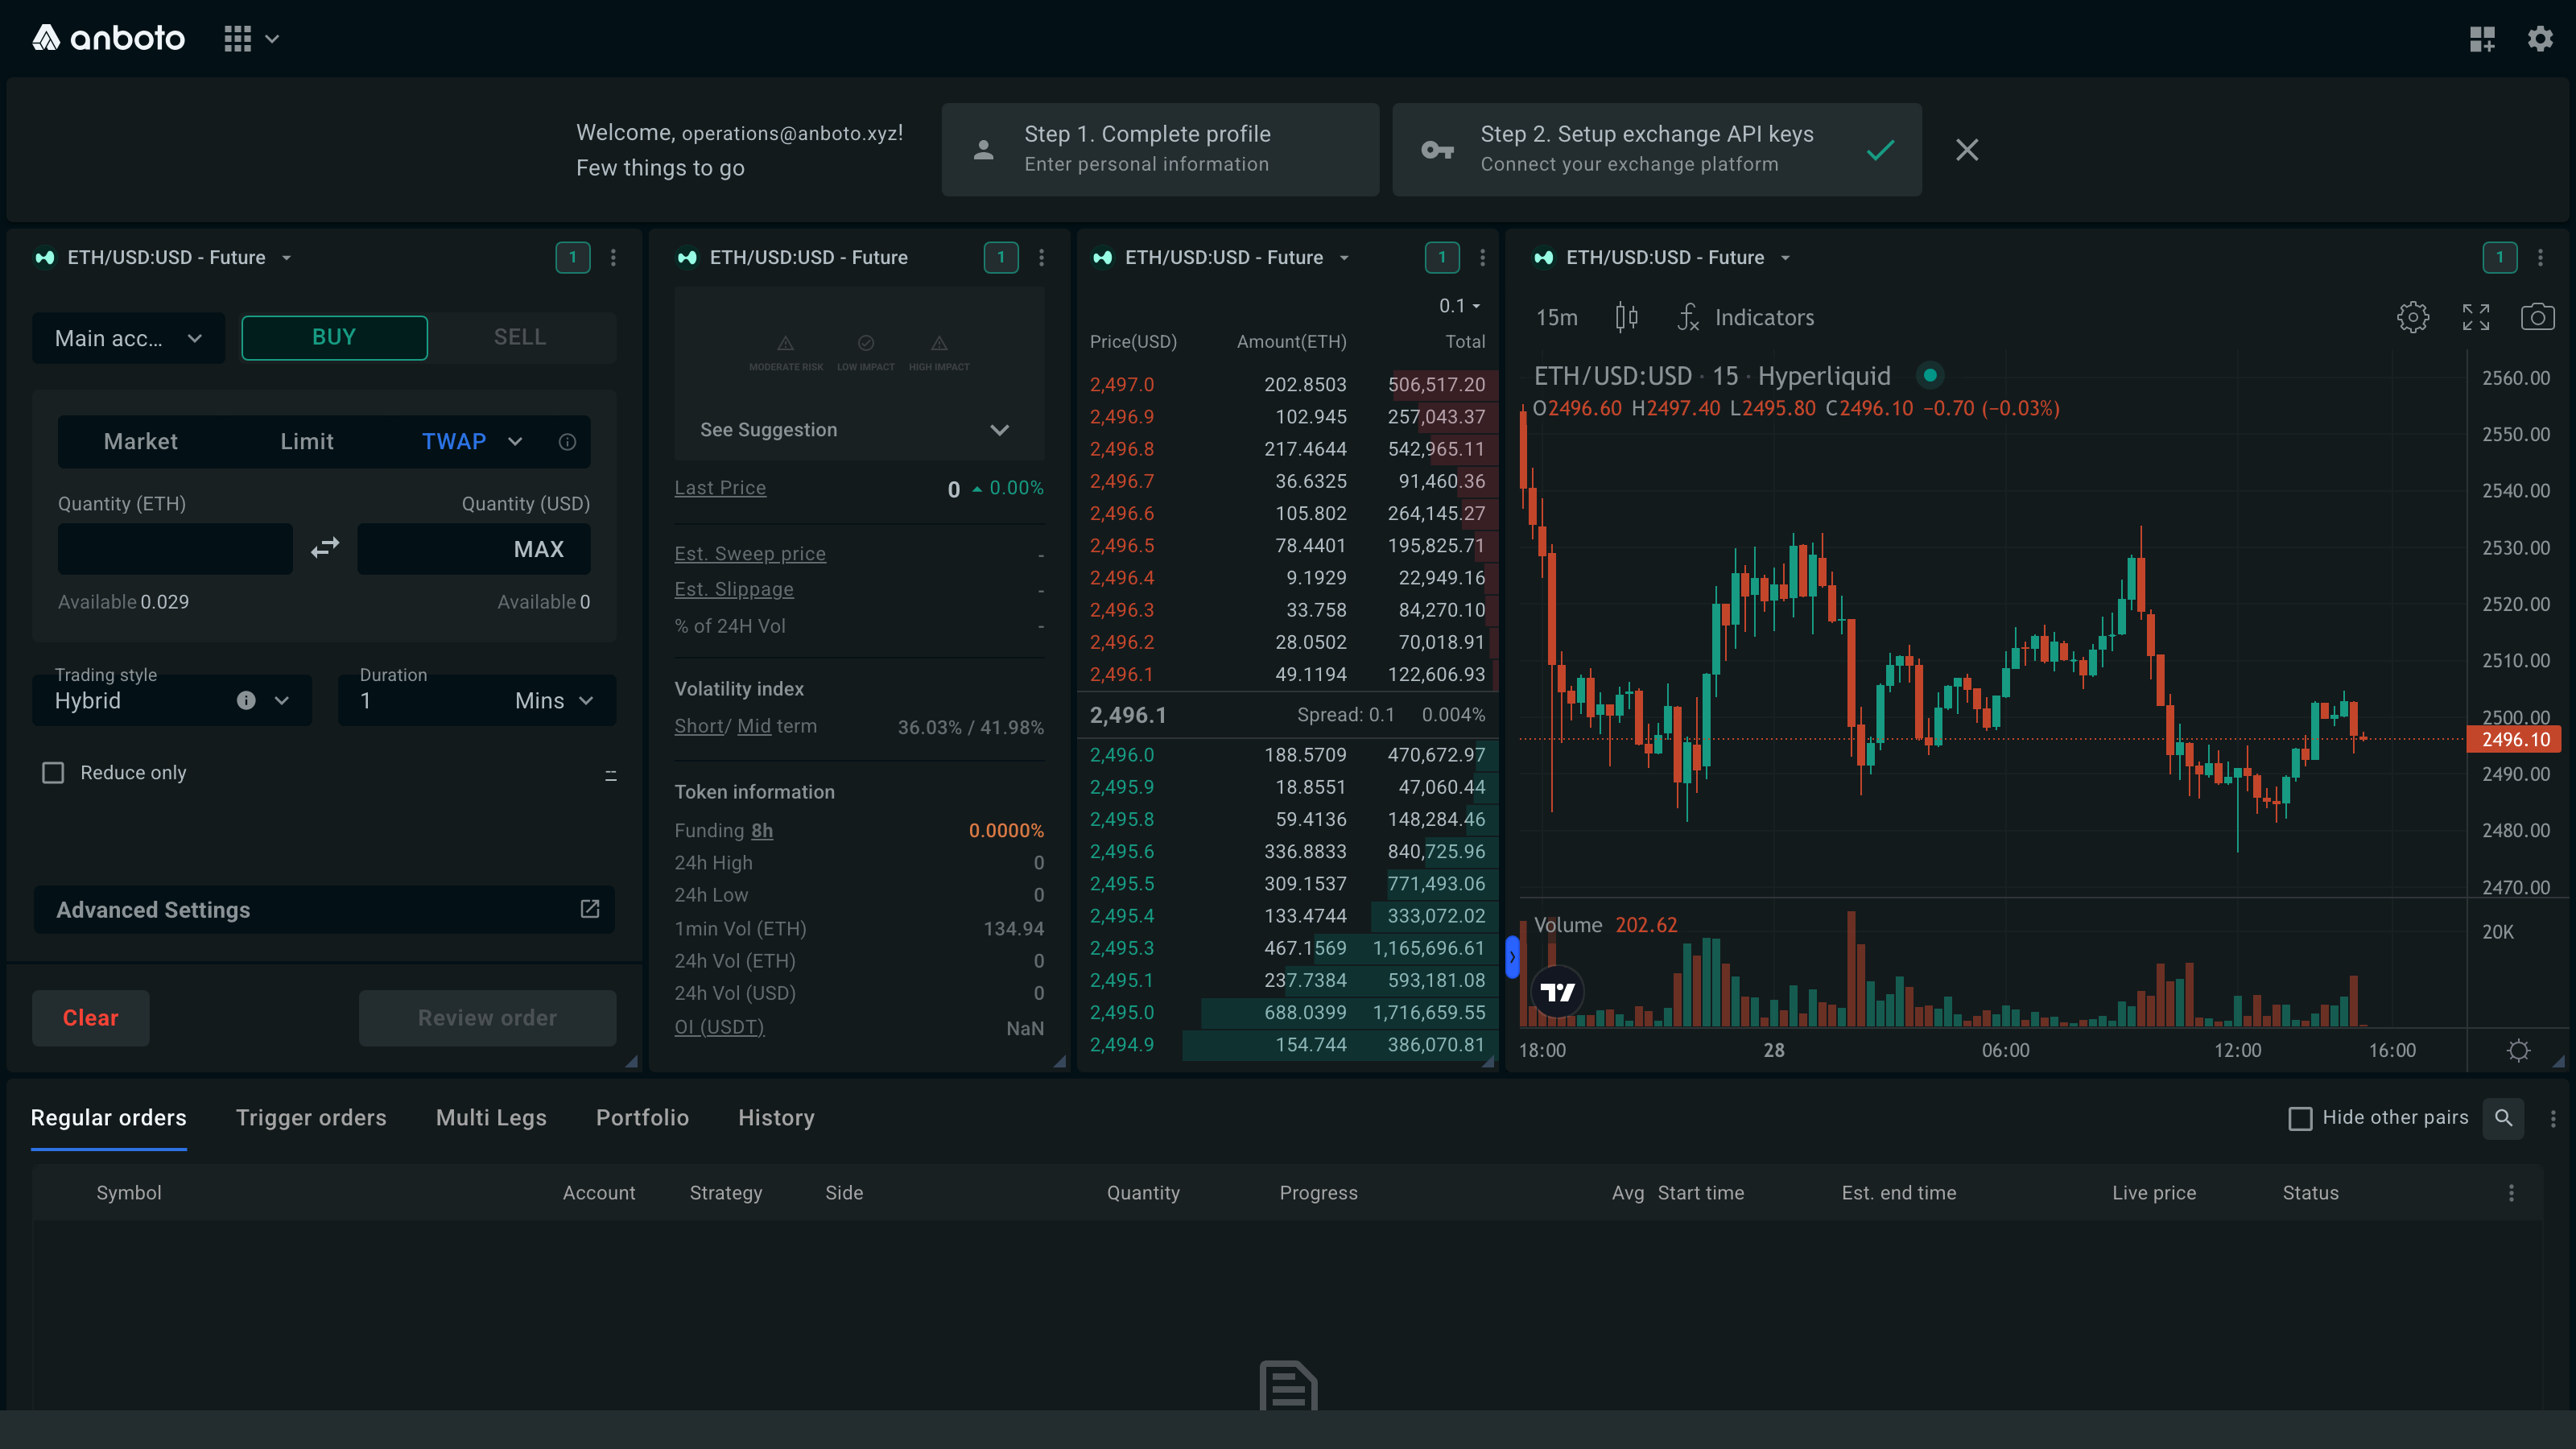The image size is (2576, 1449).
Task: Click bid price 2,496.0 row
Action: [1288, 755]
